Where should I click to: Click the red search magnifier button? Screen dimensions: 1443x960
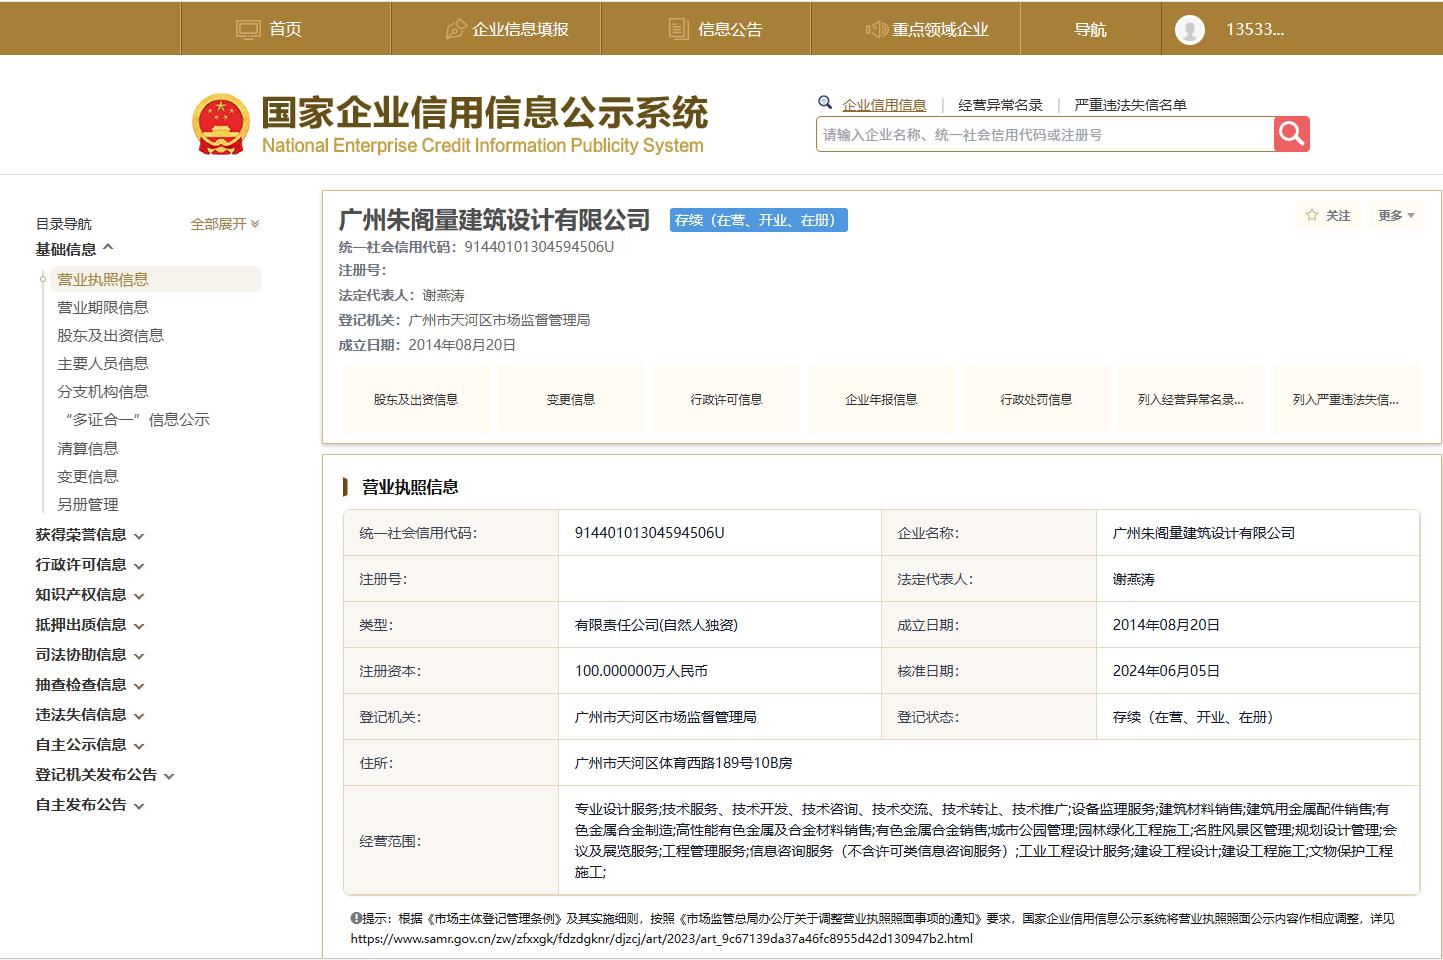(x=1292, y=134)
